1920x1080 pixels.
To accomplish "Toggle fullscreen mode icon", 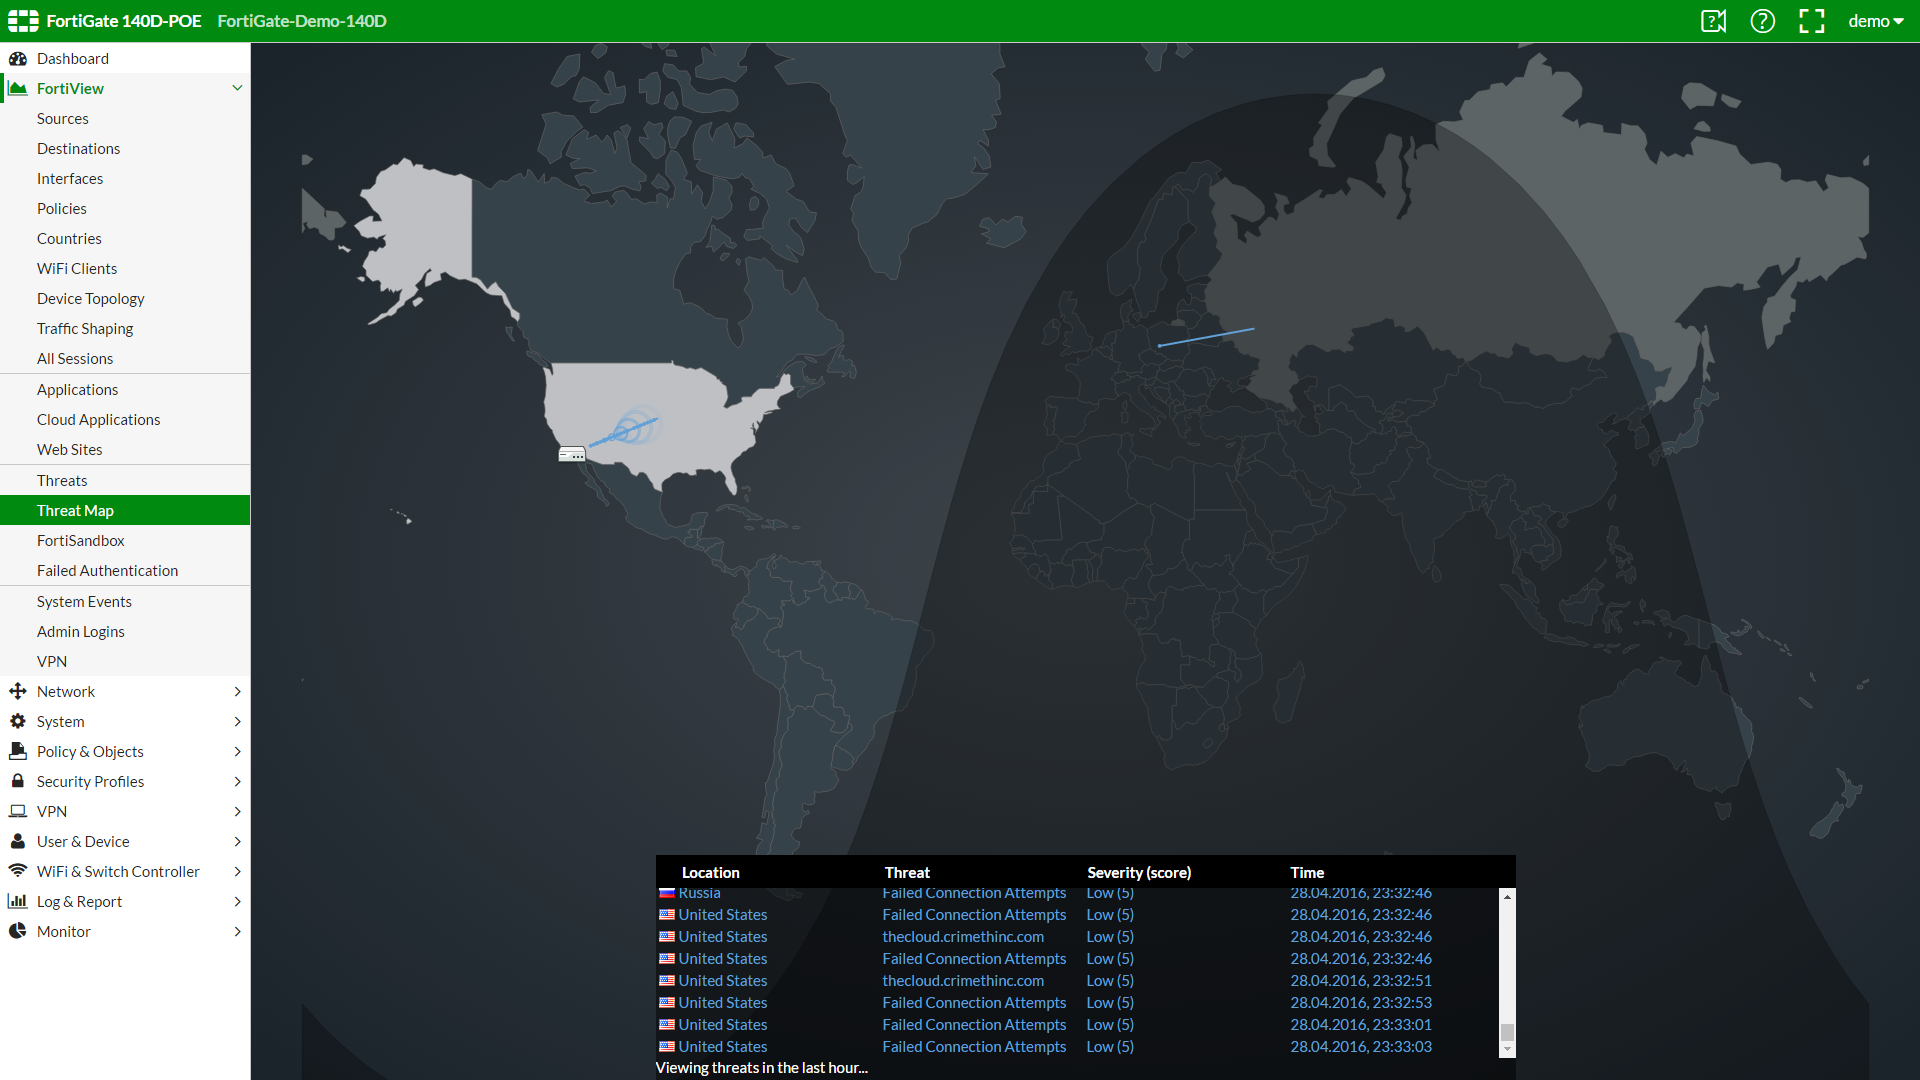I will pos(1811,21).
